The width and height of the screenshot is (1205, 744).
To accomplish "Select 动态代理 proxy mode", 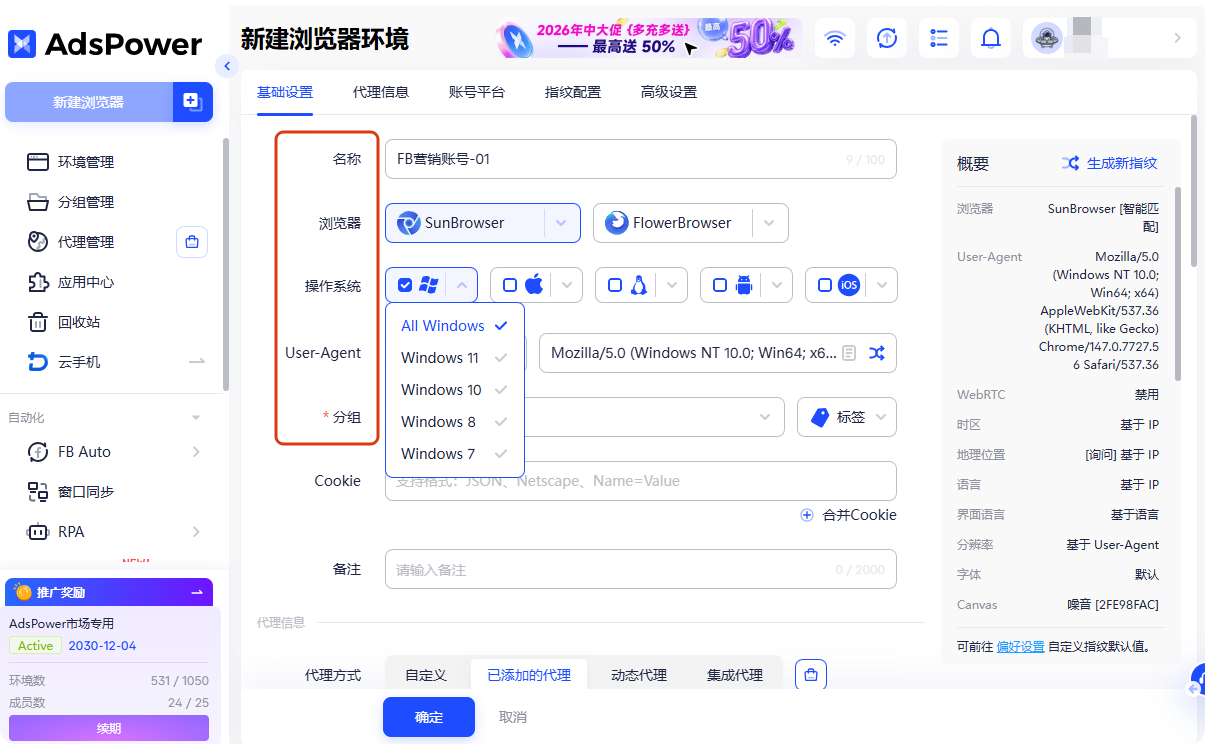I will (x=639, y=675).
